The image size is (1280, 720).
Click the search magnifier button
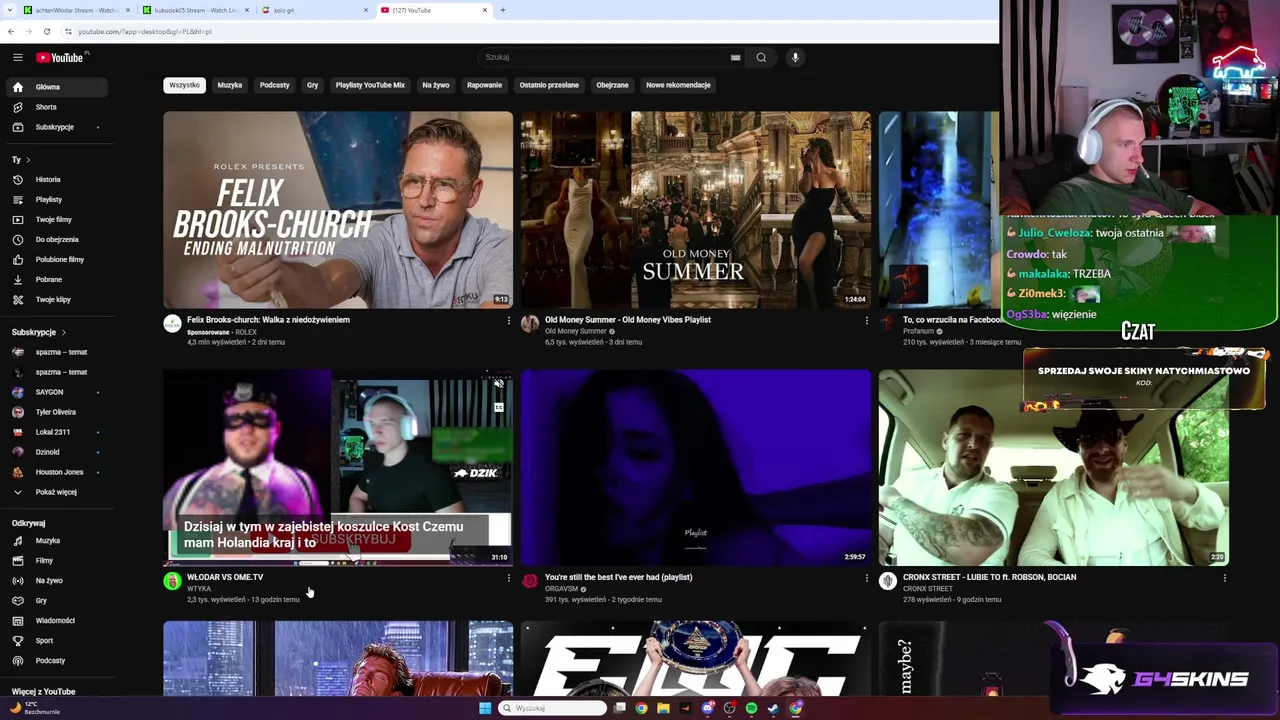pos(761,57)
